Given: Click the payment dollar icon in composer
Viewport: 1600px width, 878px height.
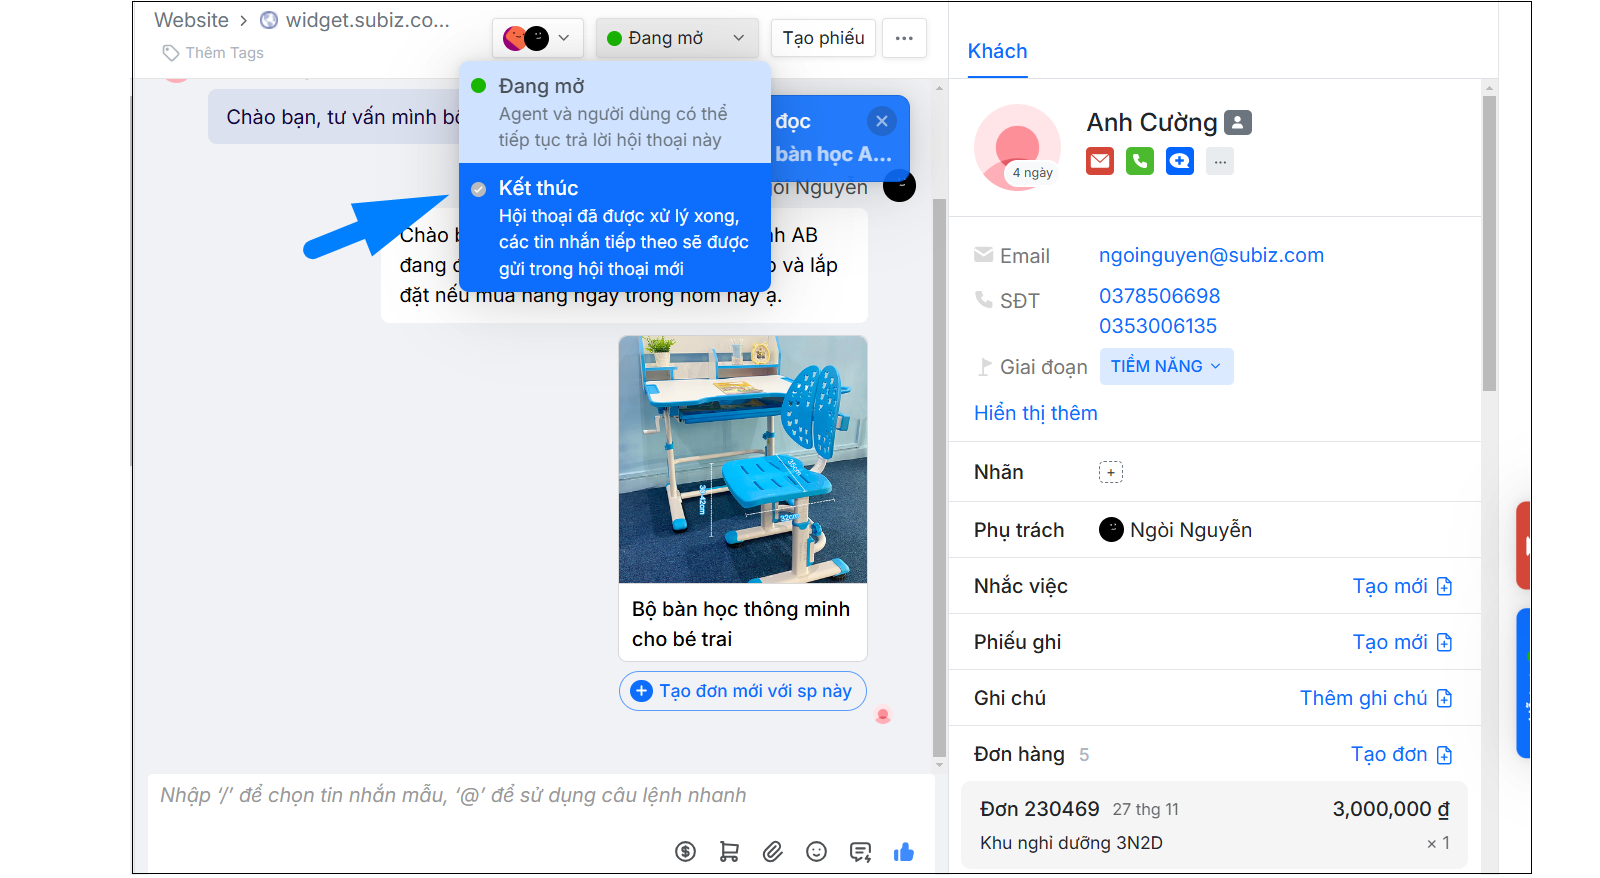Looking at the screenshot, I should pos(685,851).
